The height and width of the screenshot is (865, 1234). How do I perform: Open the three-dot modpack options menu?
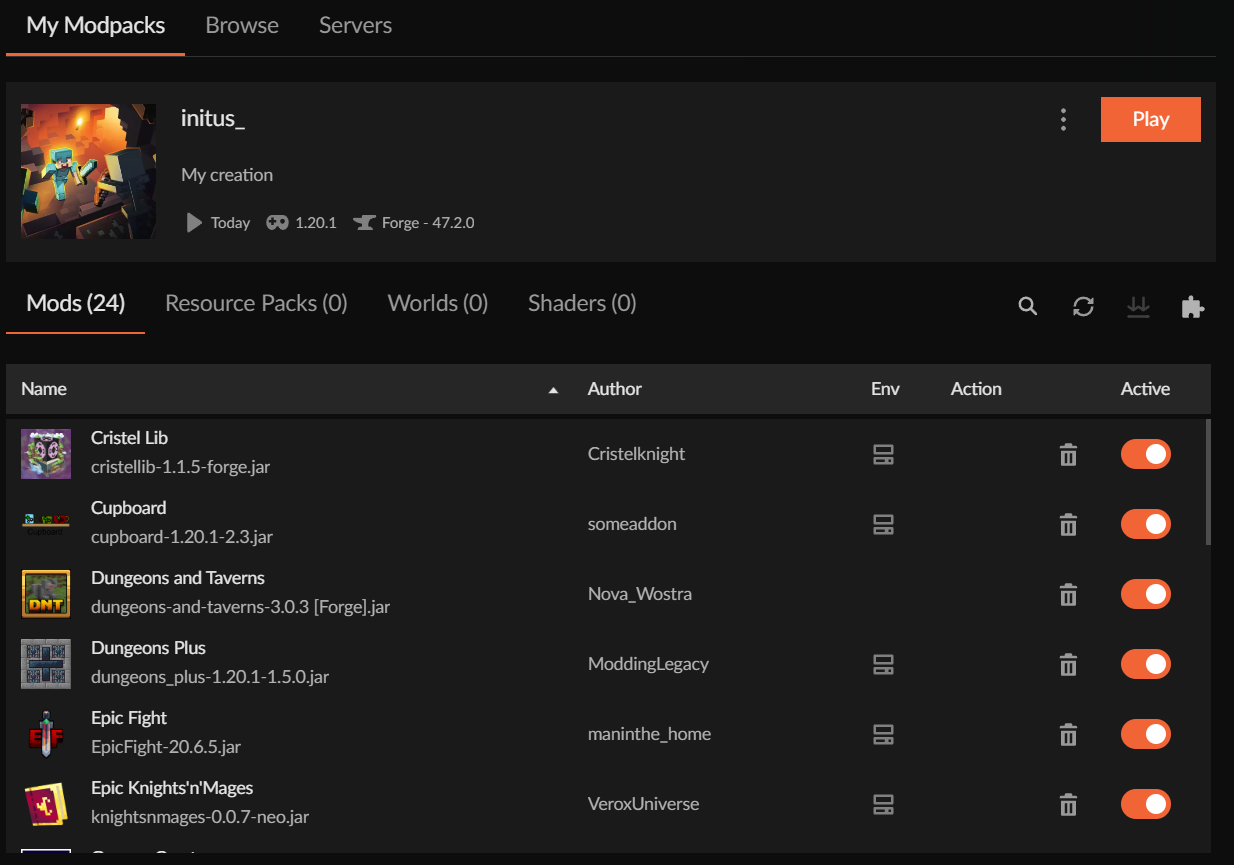[x=1063, y=120]
